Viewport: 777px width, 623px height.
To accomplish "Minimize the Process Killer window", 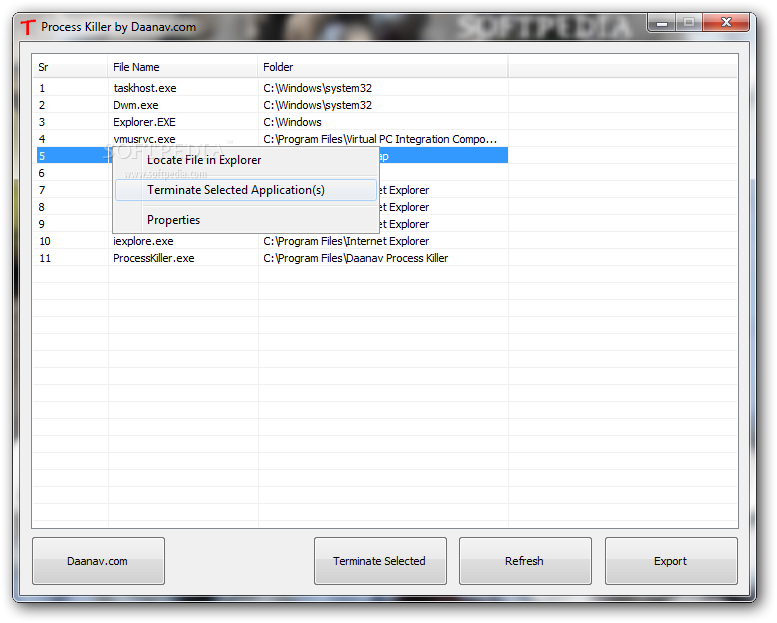I will click(x=662, y=23).
